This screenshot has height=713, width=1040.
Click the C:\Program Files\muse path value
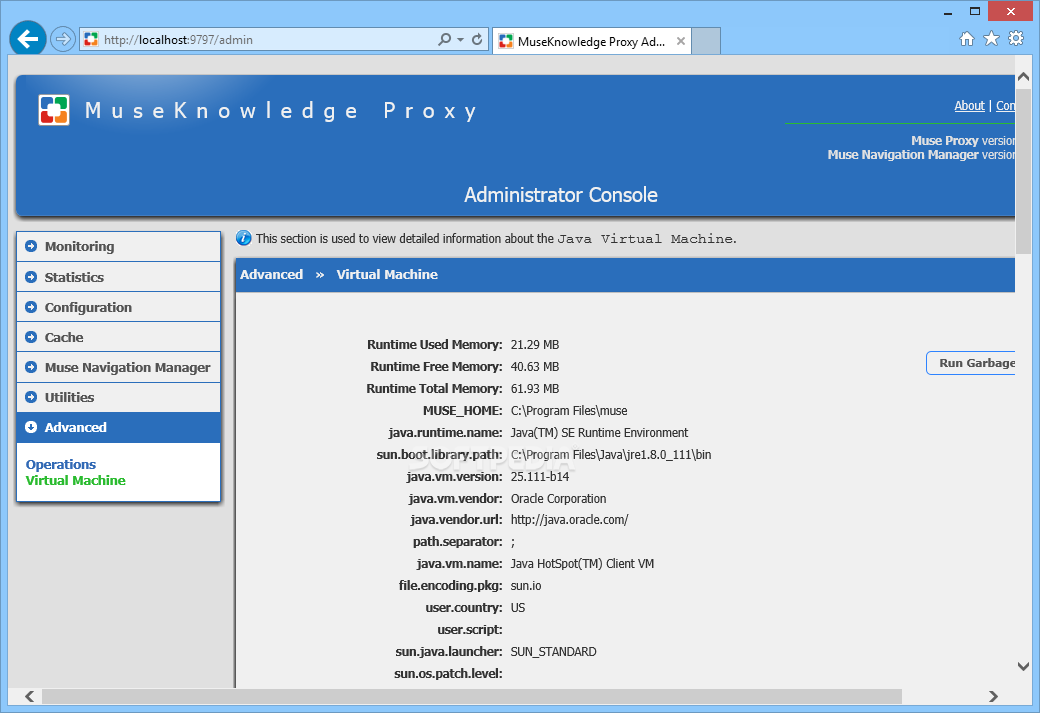[568, 411]
